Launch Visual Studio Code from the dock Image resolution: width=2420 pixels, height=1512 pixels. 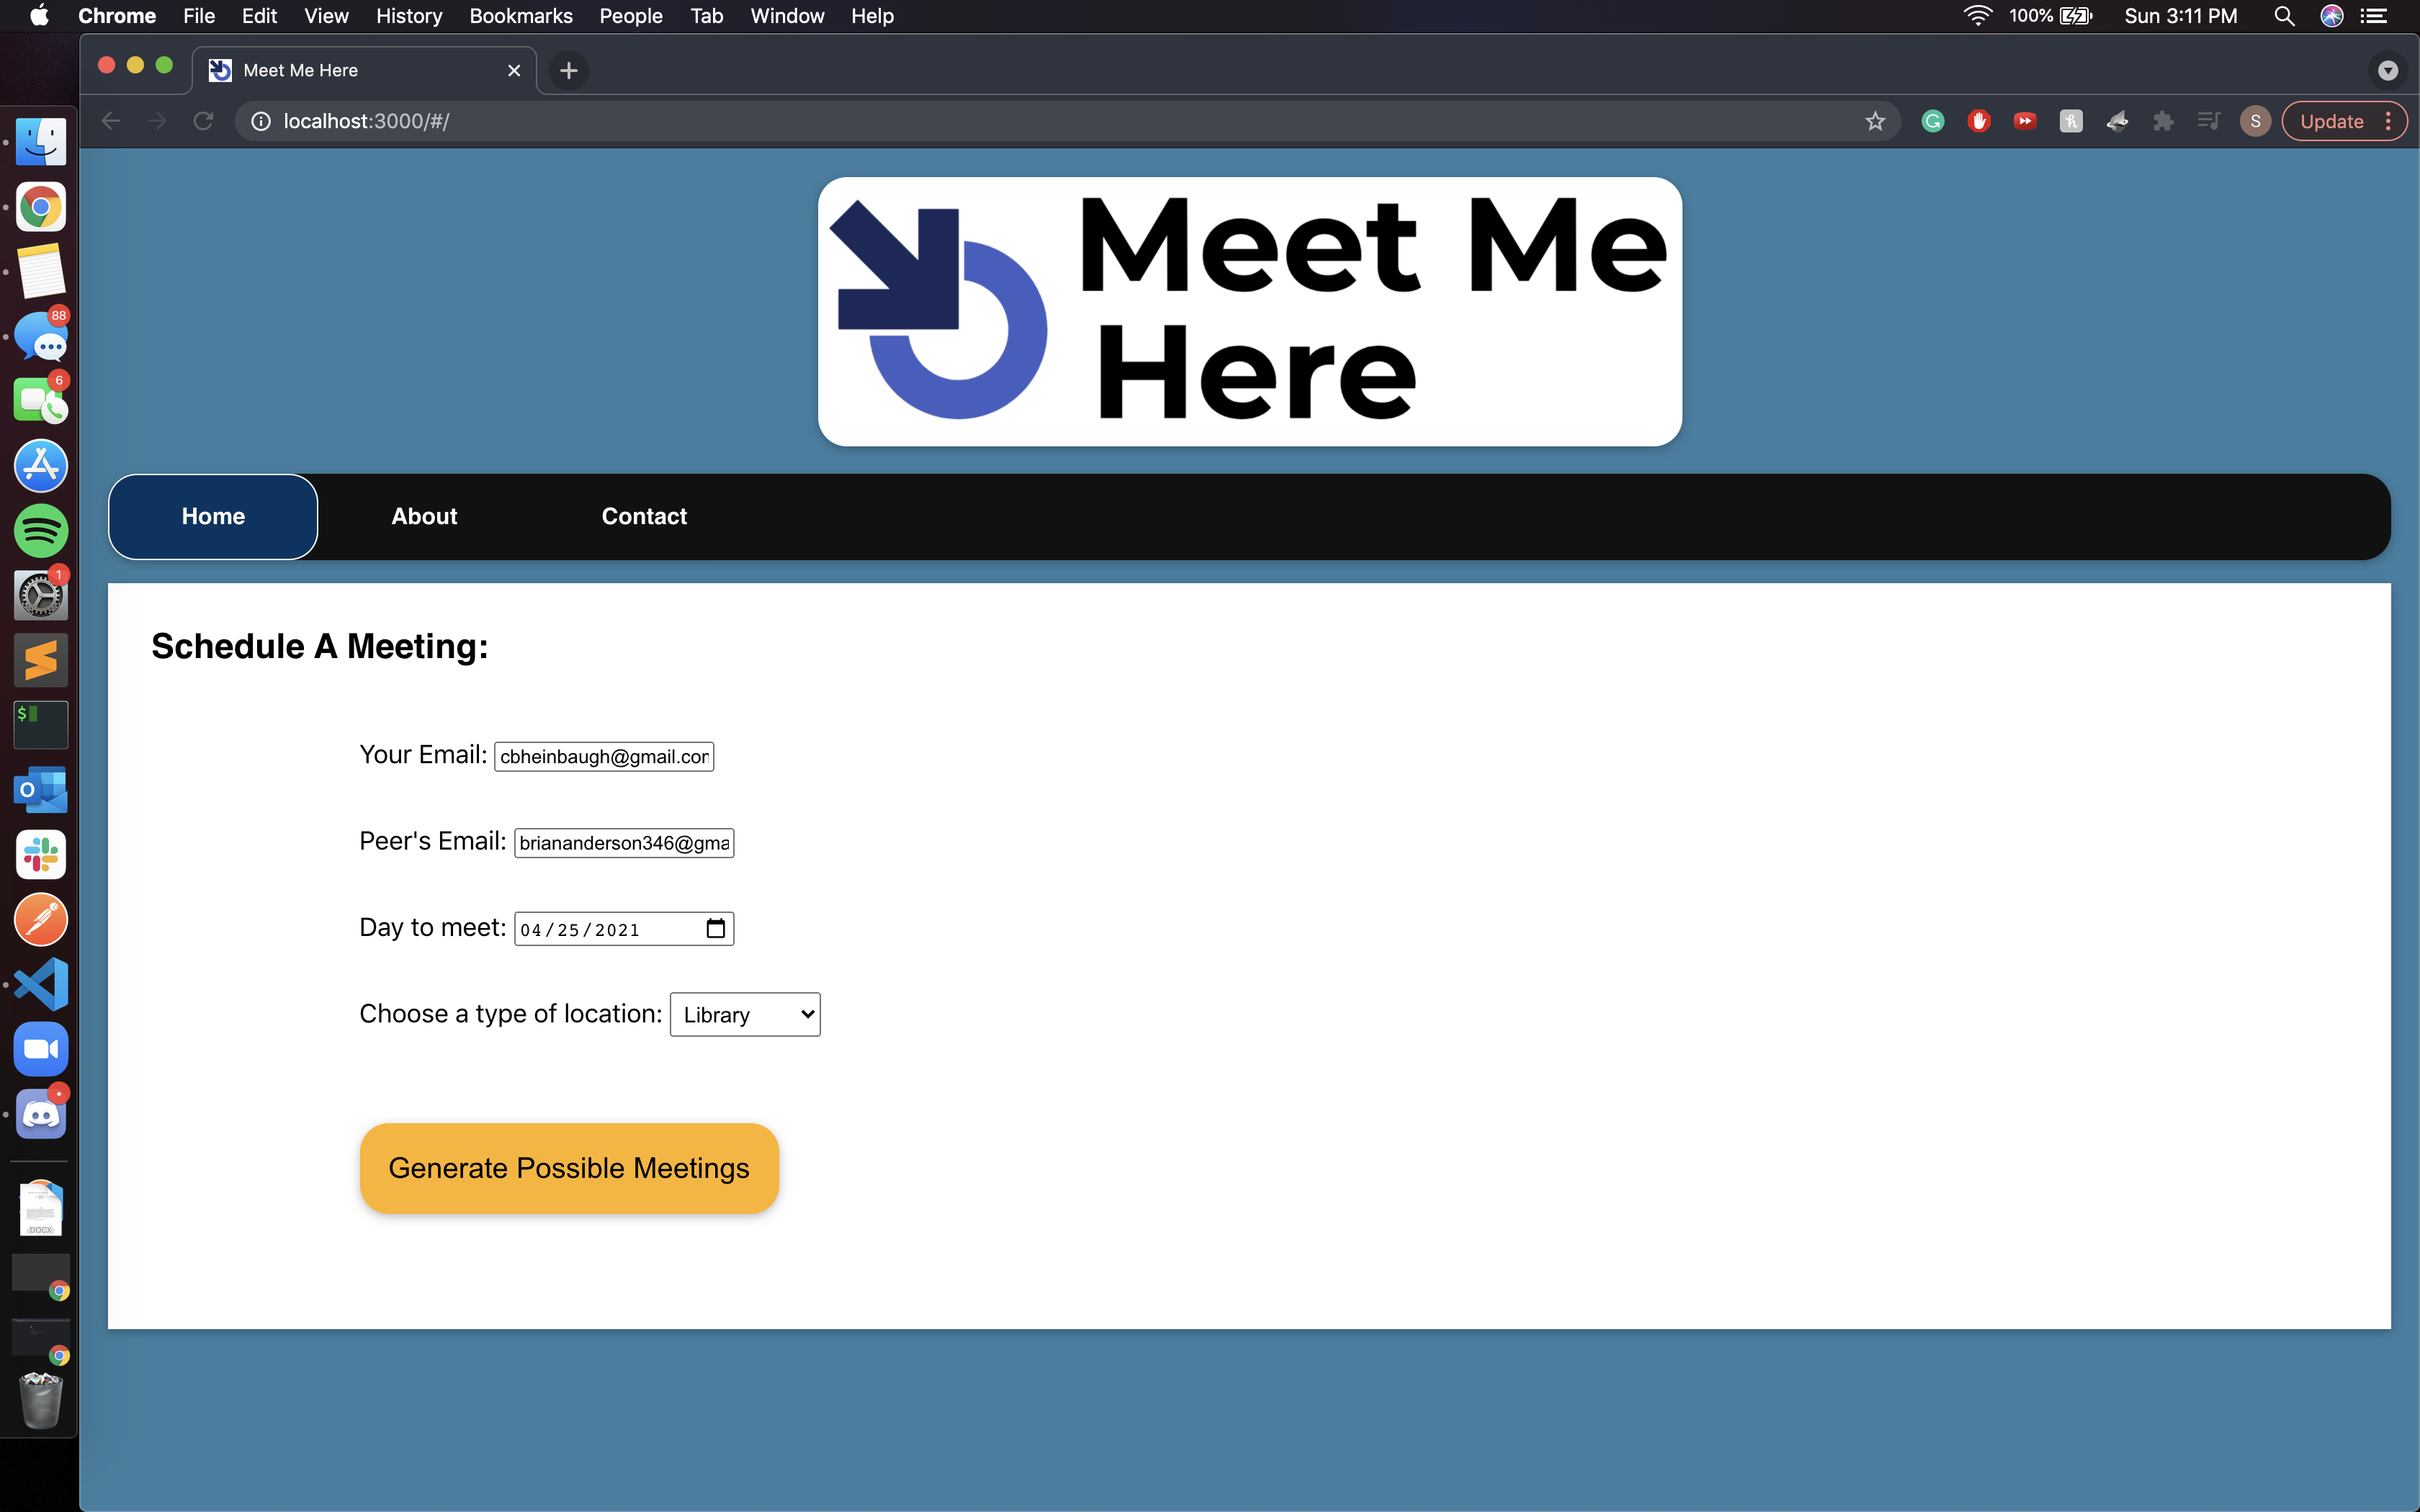[x=40, y=984]
